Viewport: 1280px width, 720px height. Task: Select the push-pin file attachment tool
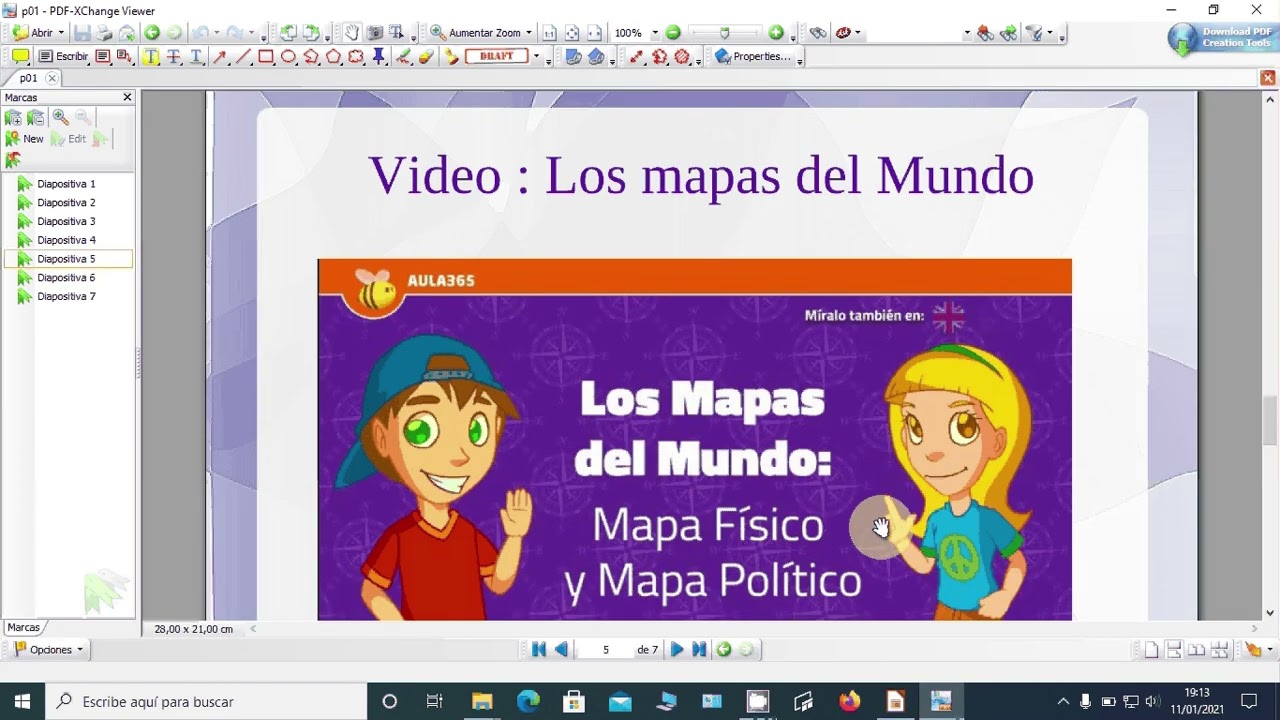(379, 57)
